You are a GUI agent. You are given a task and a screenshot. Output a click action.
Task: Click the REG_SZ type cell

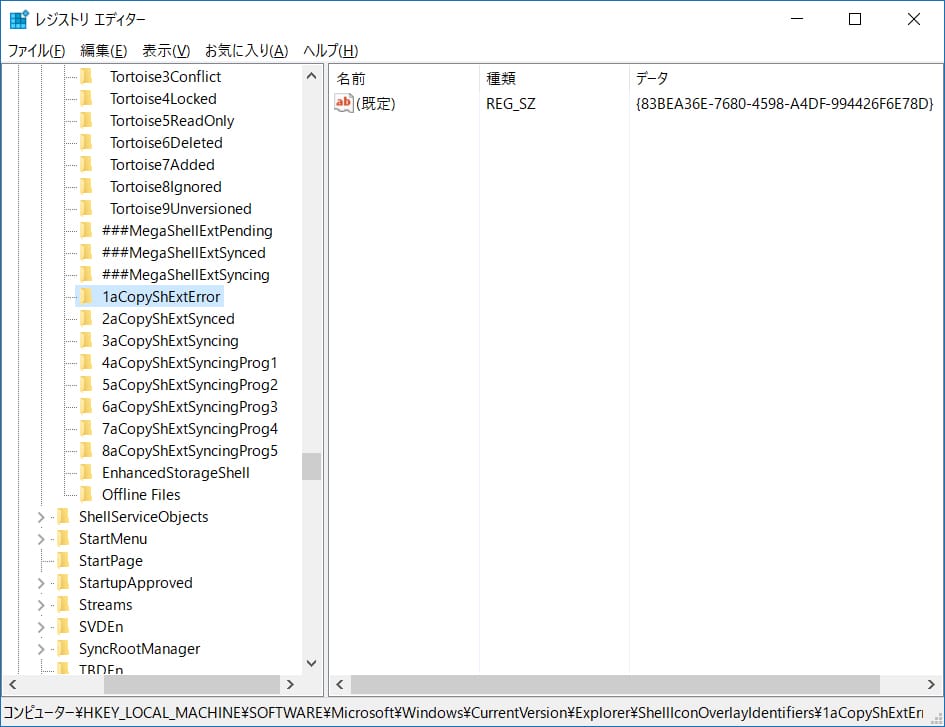pos(510,104)
